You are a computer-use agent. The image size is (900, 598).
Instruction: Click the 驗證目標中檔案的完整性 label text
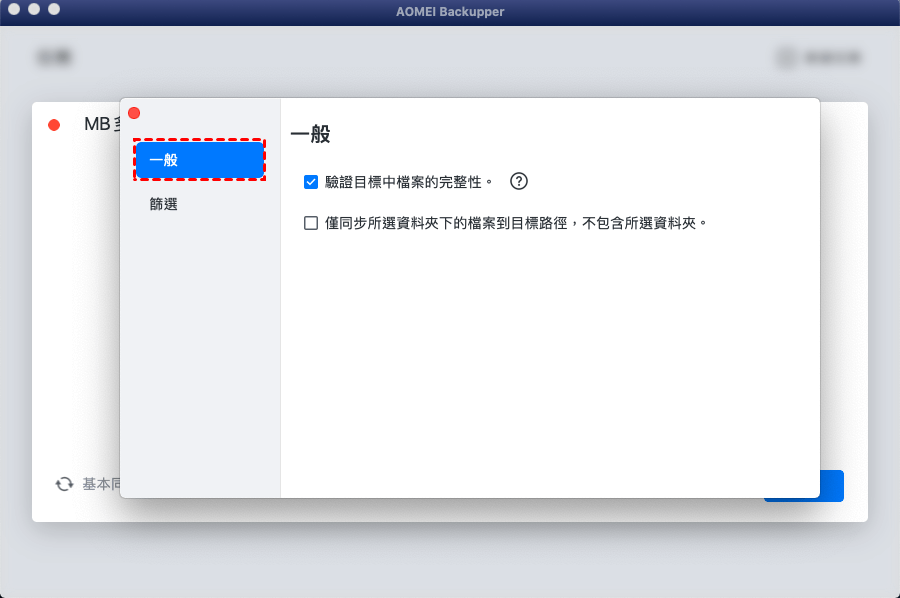tap(409, 182)
